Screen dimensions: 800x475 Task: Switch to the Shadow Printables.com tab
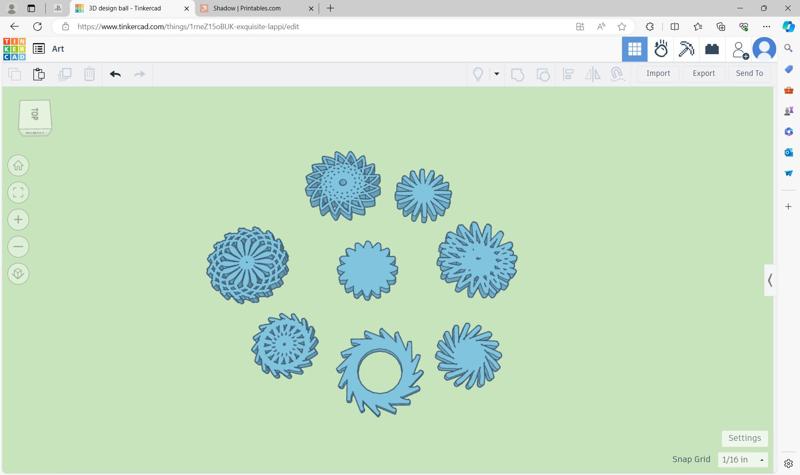point(246,8)
